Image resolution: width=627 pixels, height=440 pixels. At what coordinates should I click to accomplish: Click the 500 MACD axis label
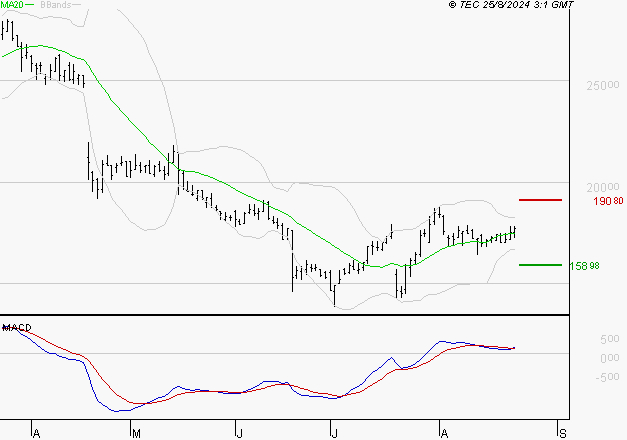[x=610, y=340]
